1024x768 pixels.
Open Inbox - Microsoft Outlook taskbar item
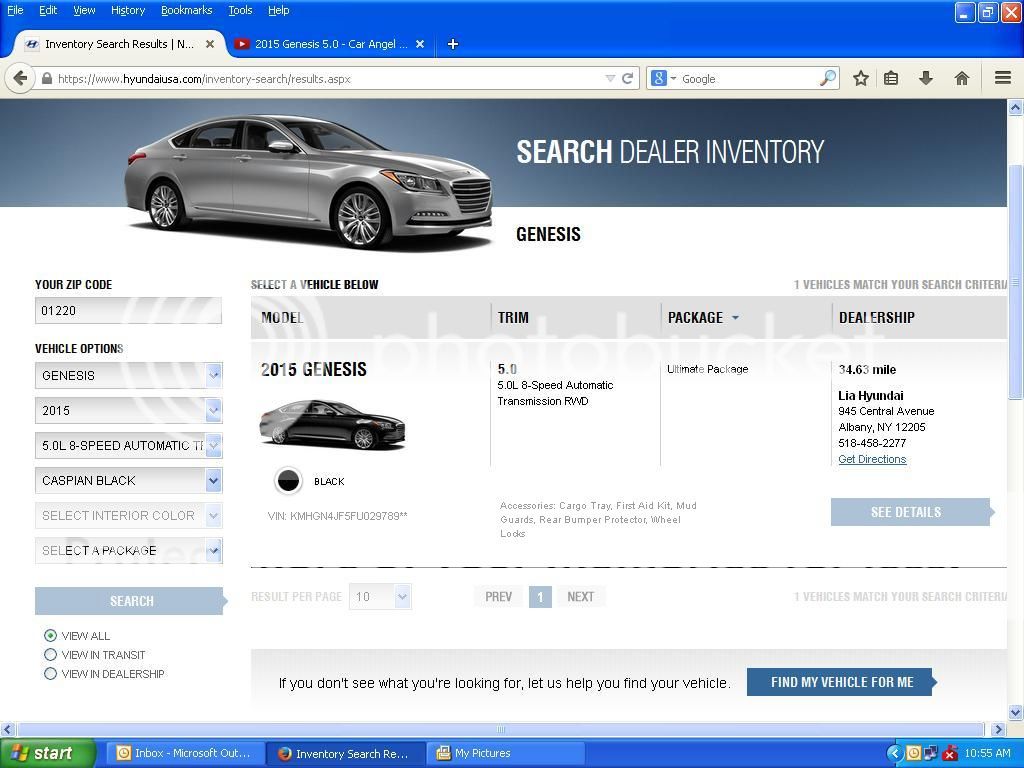pyautogui.click(x=185, y=753)
